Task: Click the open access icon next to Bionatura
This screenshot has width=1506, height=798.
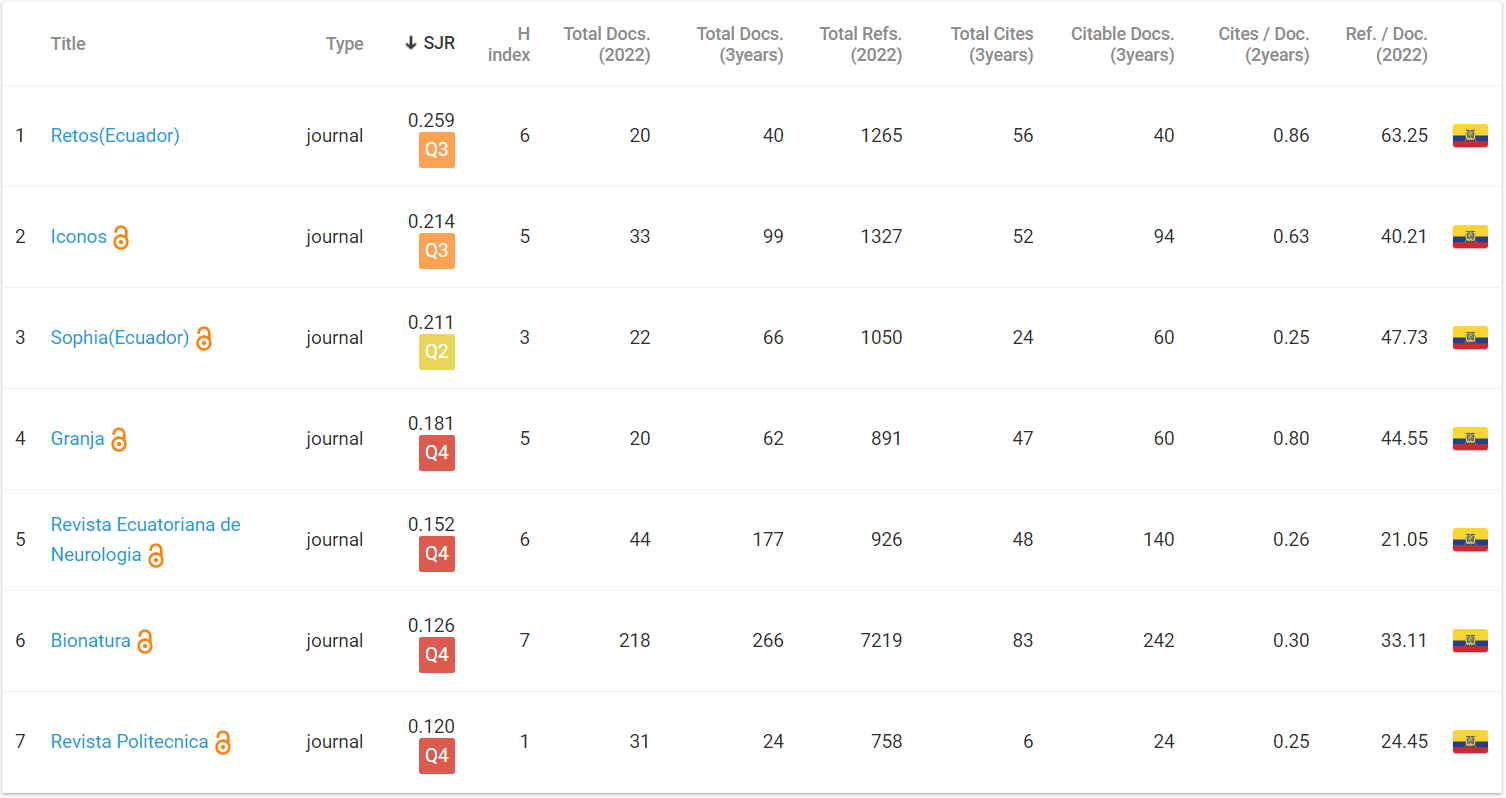Action: tap(145, 641)
